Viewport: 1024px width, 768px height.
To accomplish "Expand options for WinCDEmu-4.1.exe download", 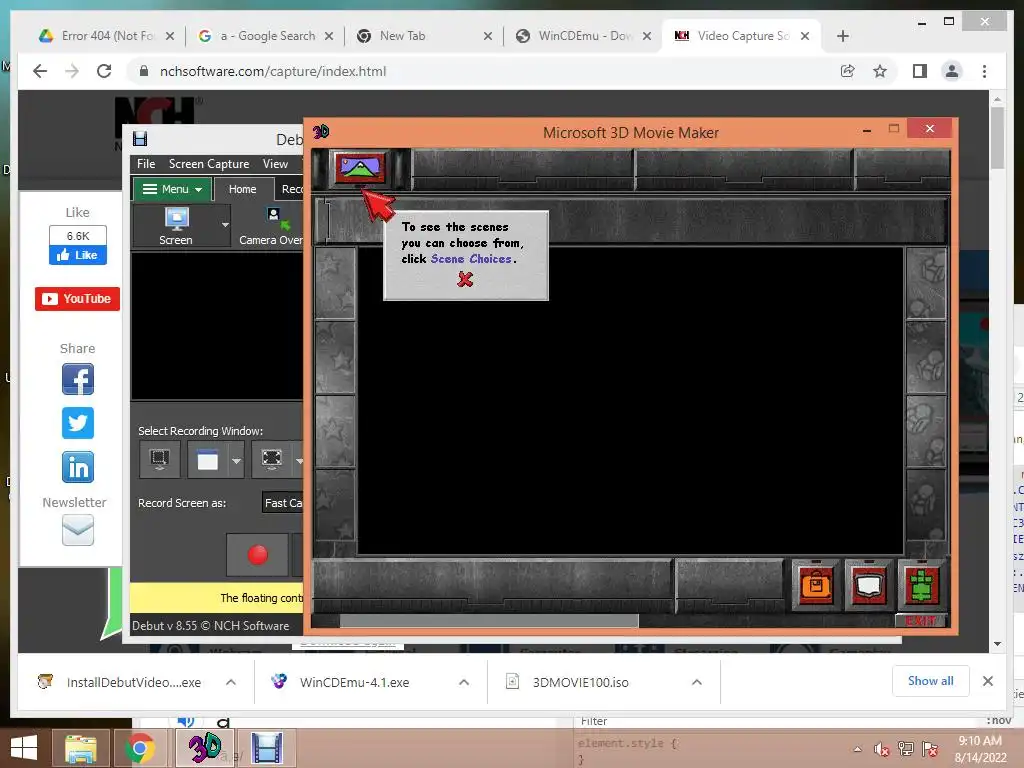I will click(x=464, y=682).
